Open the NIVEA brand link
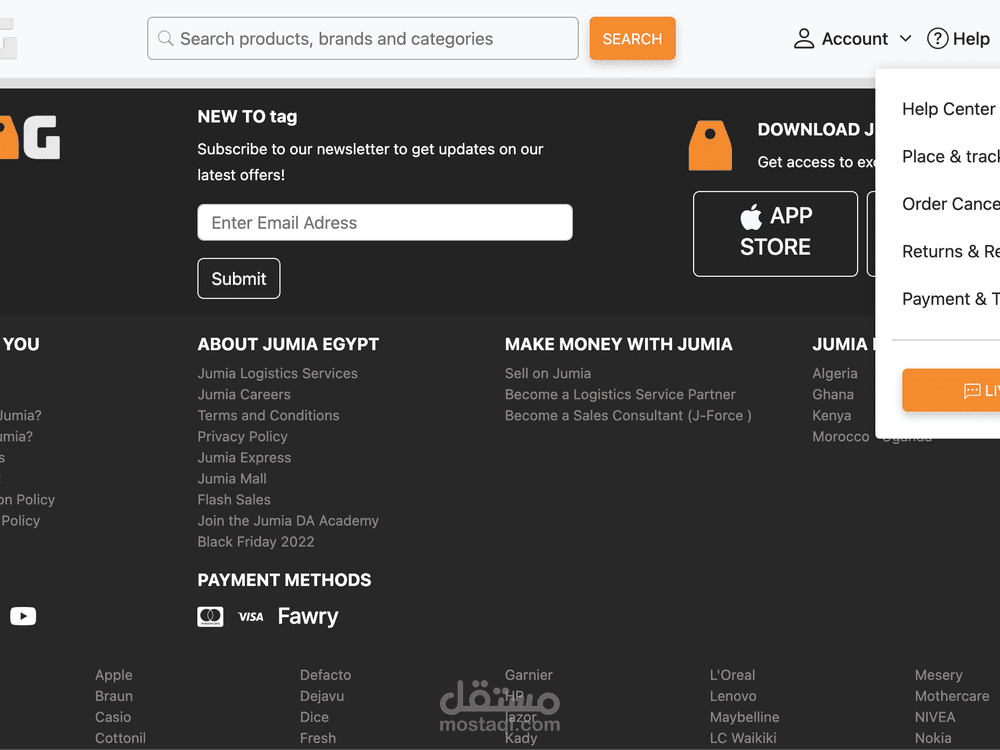 pyautogui.click(x=934, y=717)
